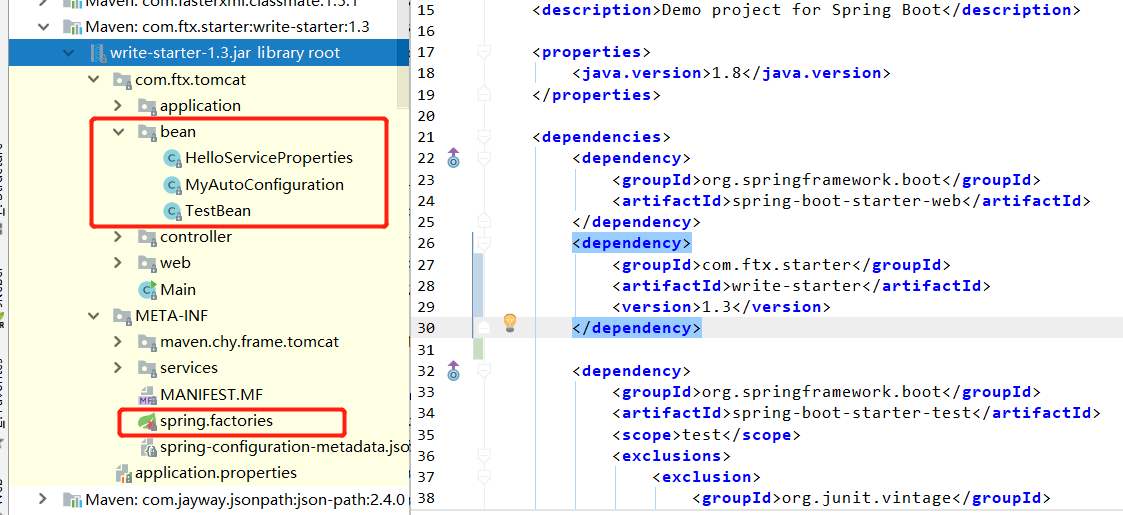Fold the properties block at line 17
This screenshot has width=1123, height=515.
485,52
